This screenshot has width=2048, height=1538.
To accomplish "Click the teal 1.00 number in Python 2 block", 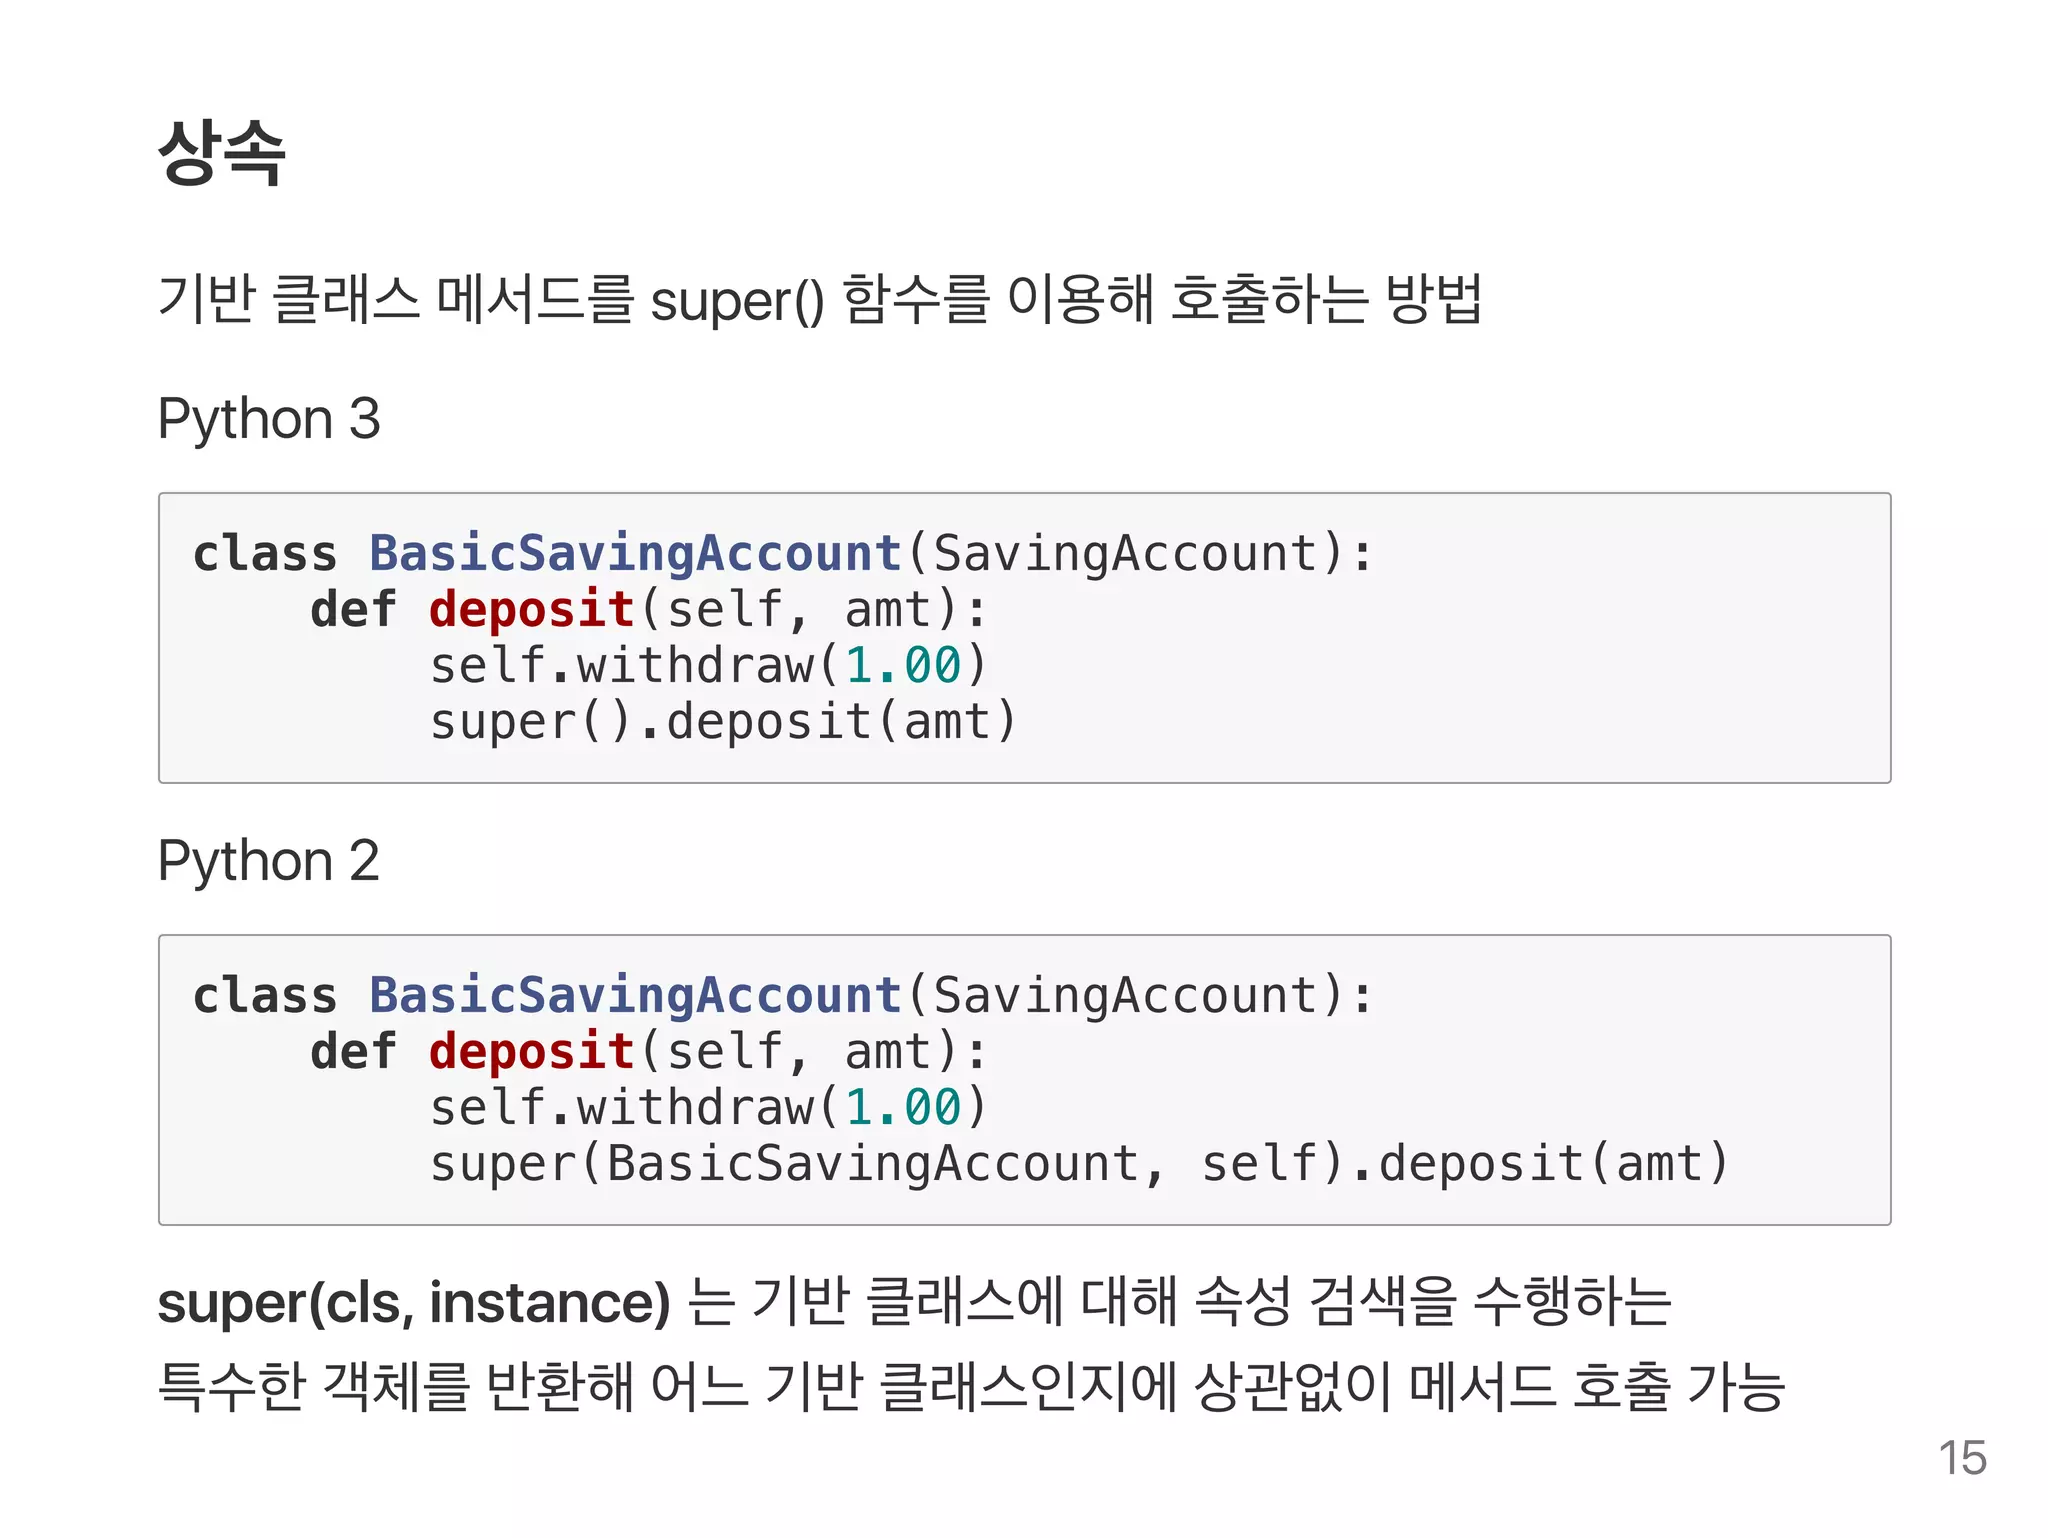I will click(903, 1108).
